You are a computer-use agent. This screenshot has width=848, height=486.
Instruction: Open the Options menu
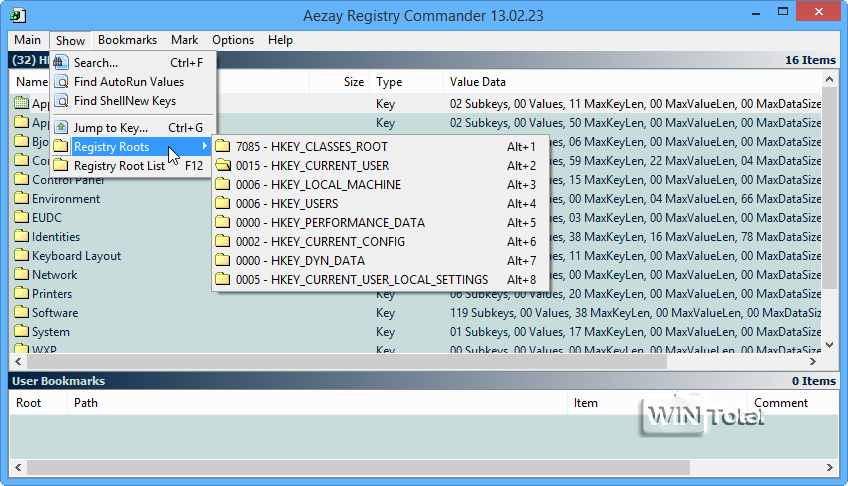pos(233,40)
